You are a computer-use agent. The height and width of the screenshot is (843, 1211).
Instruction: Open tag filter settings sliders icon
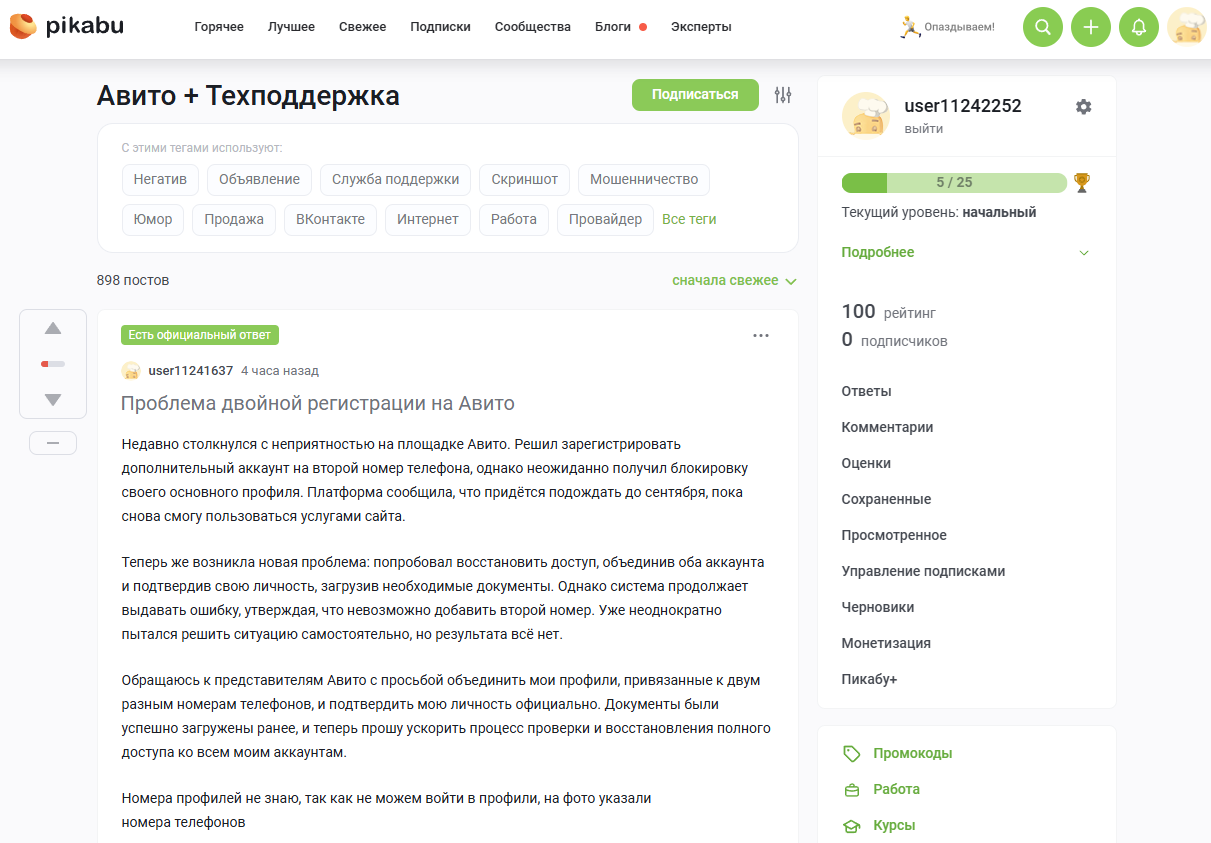[783, 95]
